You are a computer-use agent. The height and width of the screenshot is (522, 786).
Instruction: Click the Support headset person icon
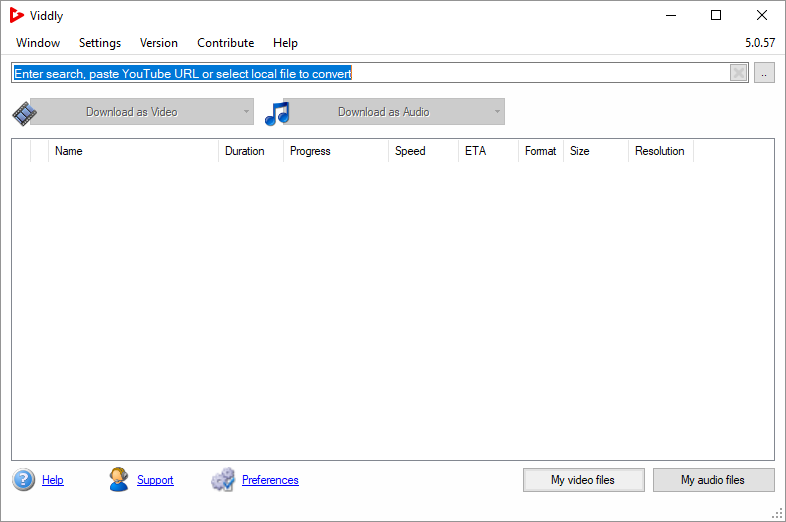coord(119,479)
